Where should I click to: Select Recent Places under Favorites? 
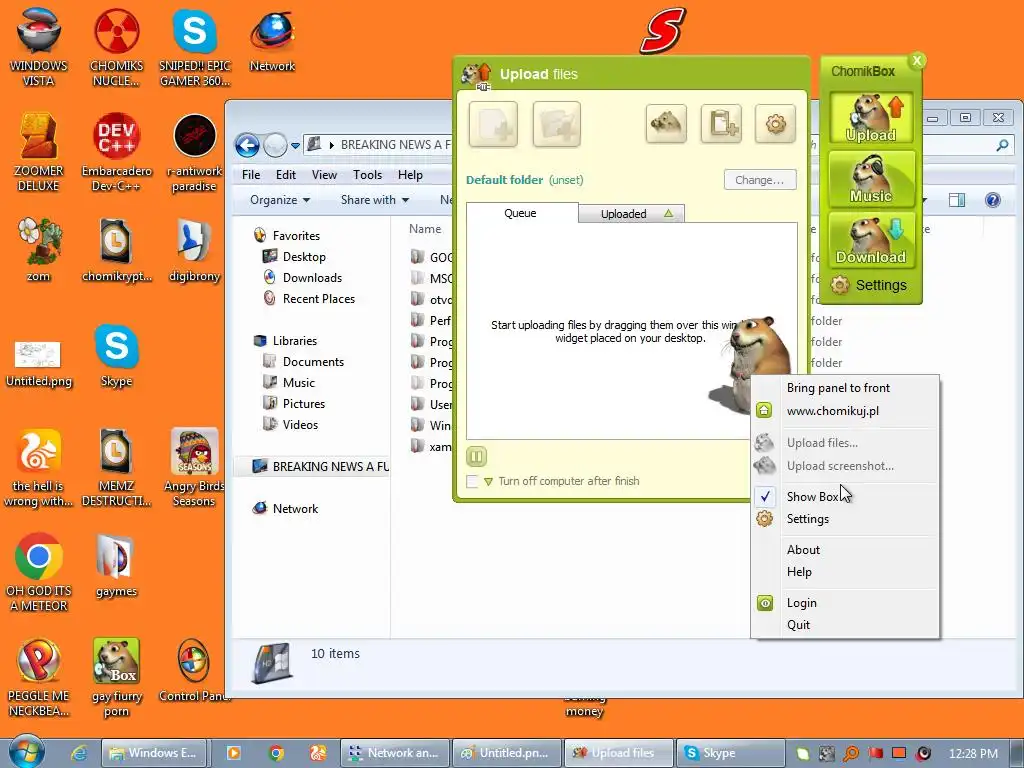point(319,298)
